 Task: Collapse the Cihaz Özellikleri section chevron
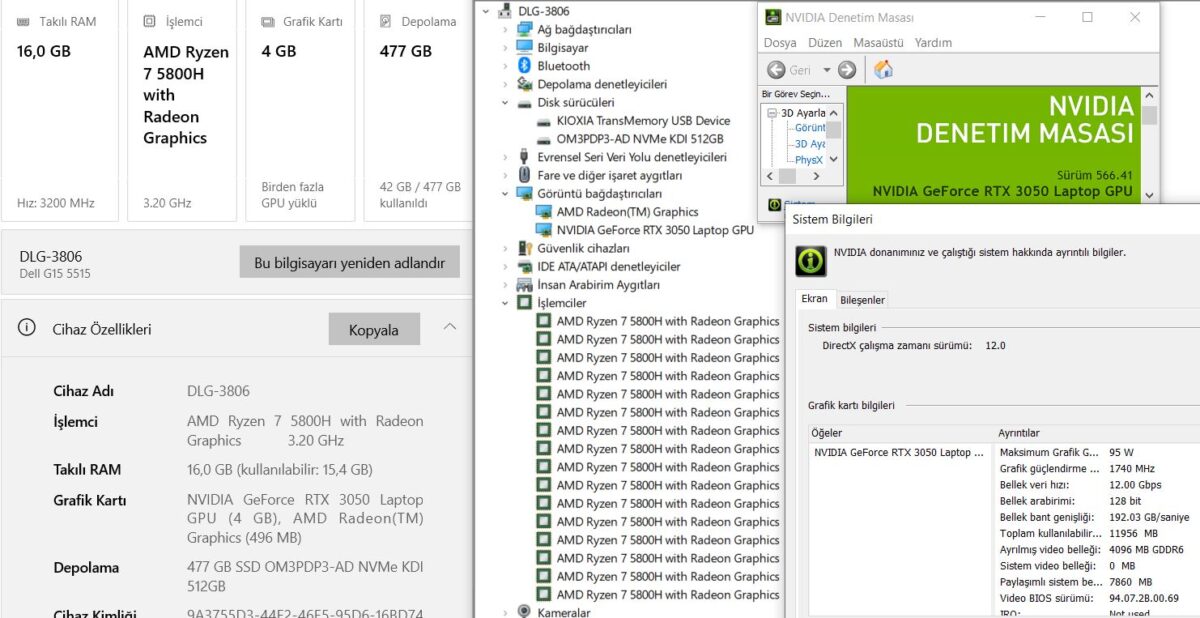(x=450, y=327)
